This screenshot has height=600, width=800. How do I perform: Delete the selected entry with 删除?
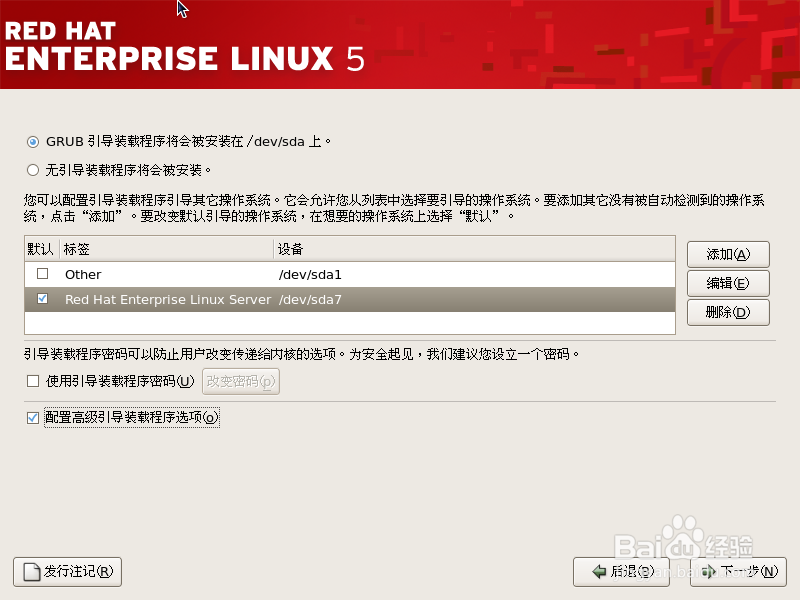click(x=728, y=312)
